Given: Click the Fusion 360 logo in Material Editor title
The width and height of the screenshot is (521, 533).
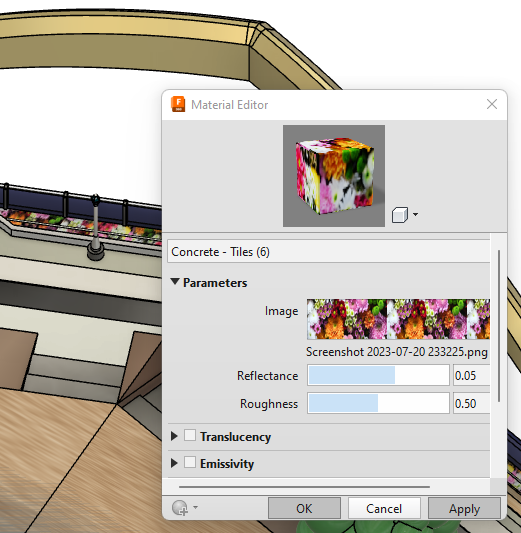Looking at the screenshot, I should pos(178,104).
